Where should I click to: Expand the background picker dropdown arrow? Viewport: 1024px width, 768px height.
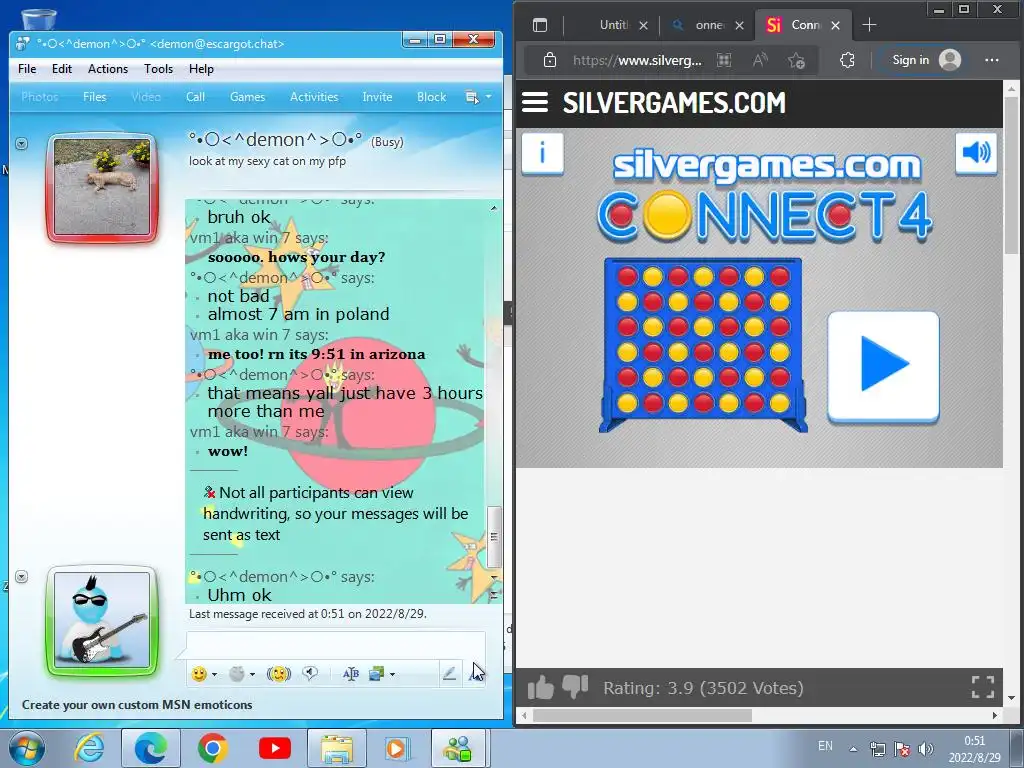[x=392, y=675]
